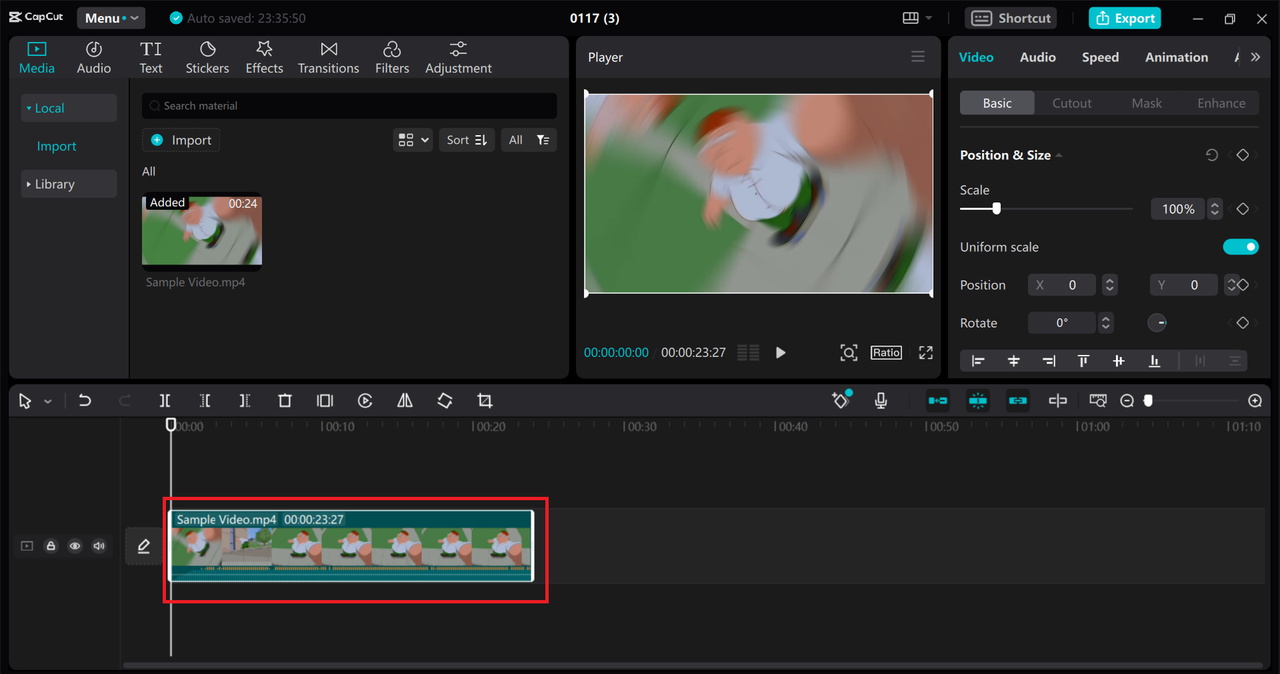Click the preview zoom-fit icon
Screen dimensions: 1280x674
pos(848,353)
